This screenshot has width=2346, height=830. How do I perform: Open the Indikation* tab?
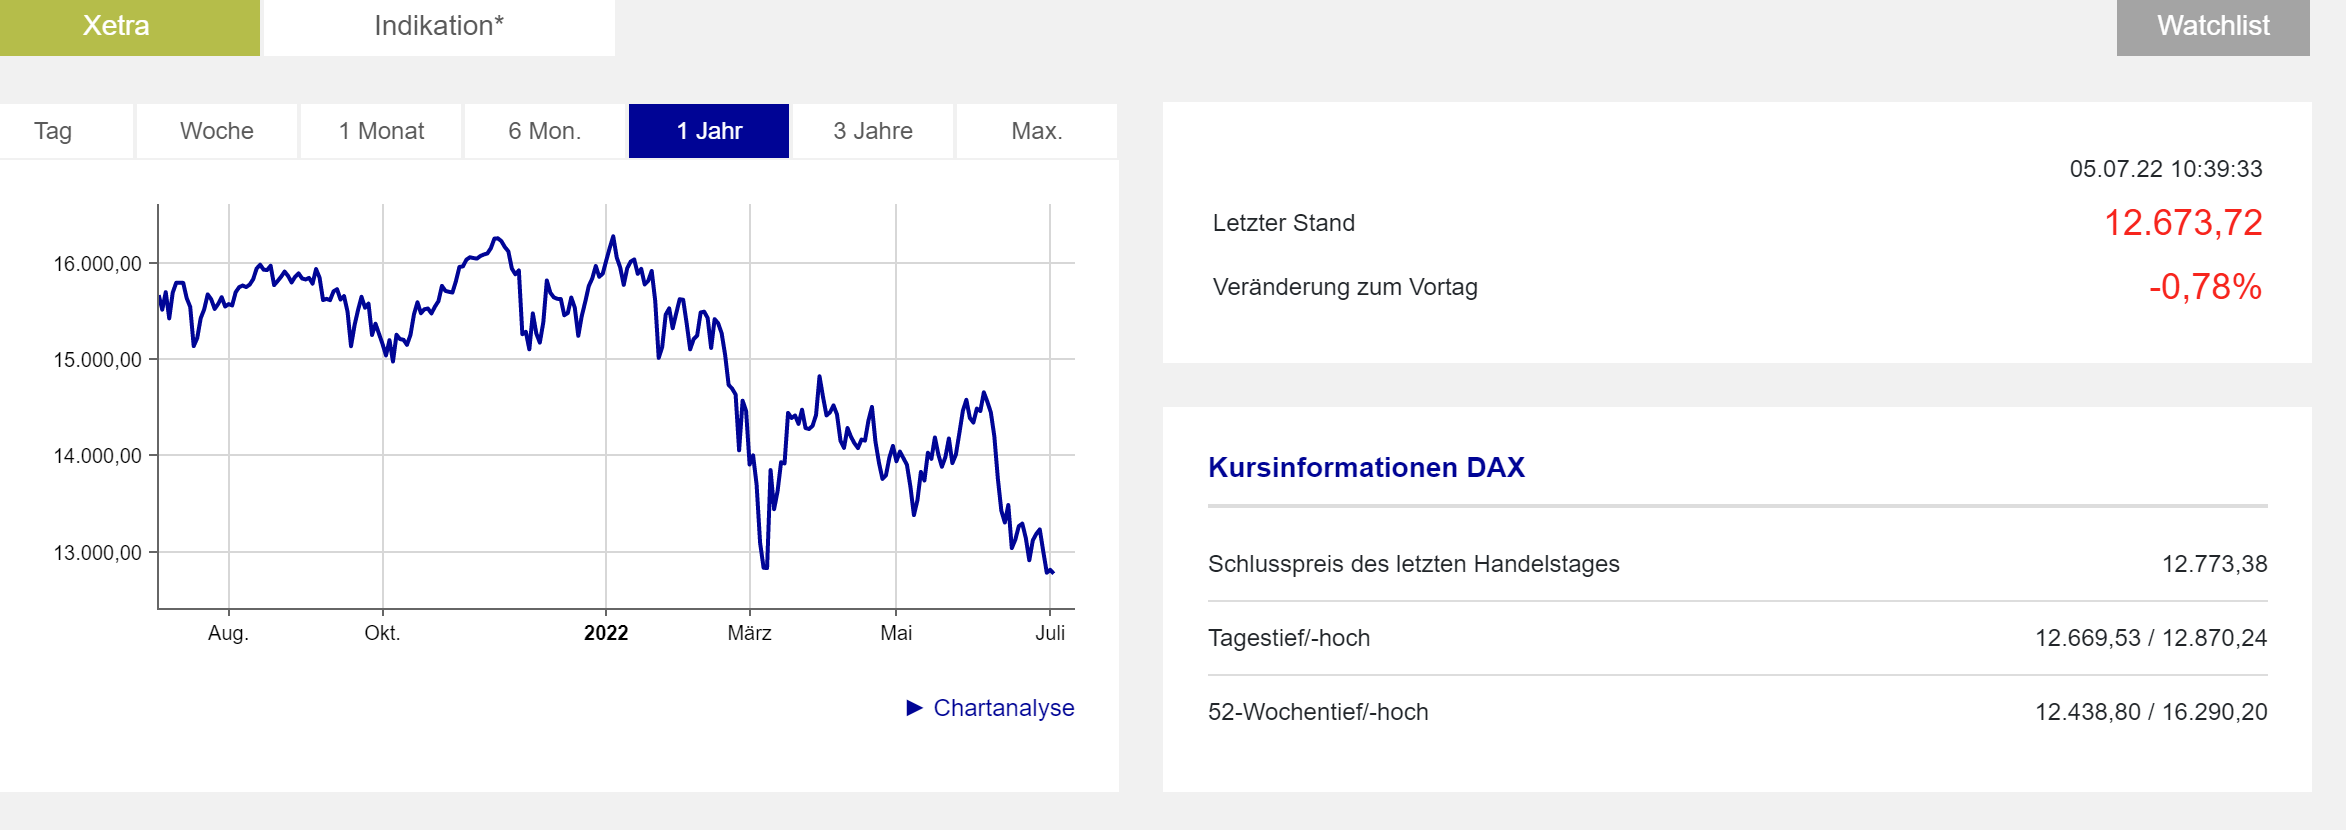[x=438, y=27]
